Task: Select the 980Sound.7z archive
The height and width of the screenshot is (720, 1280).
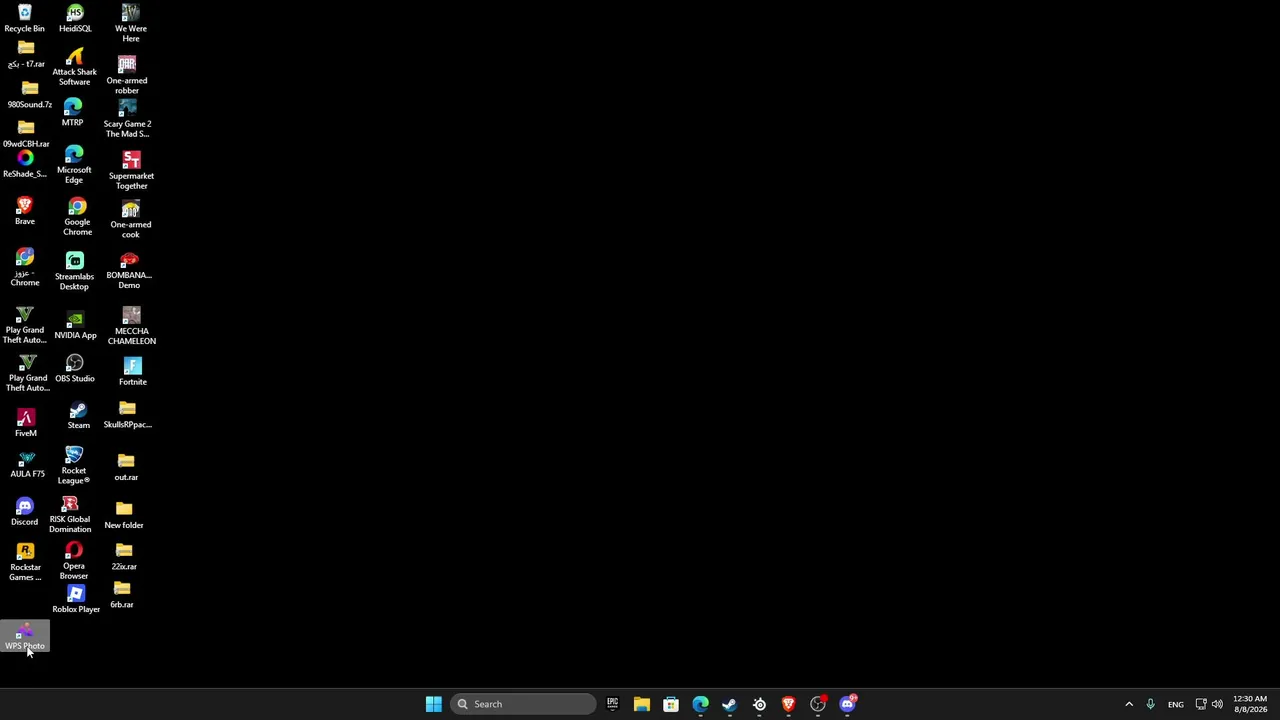Action: 30,95
